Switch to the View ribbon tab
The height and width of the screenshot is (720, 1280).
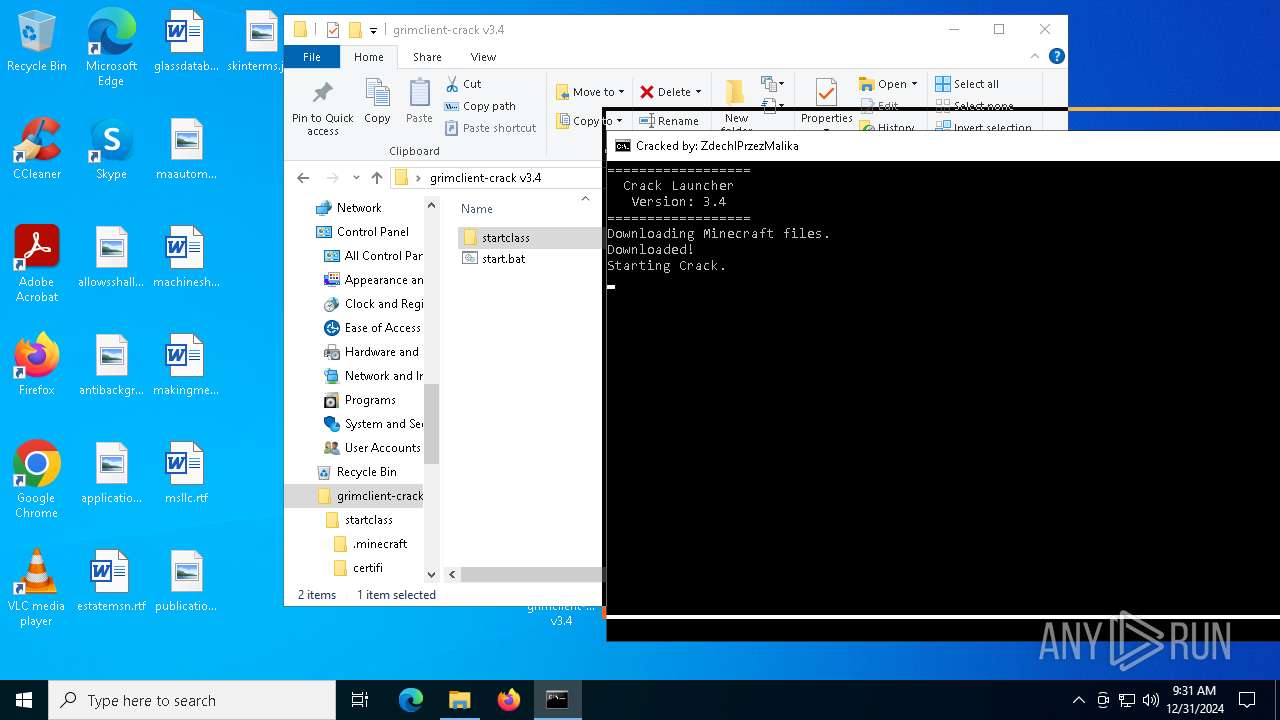point(483,57)
